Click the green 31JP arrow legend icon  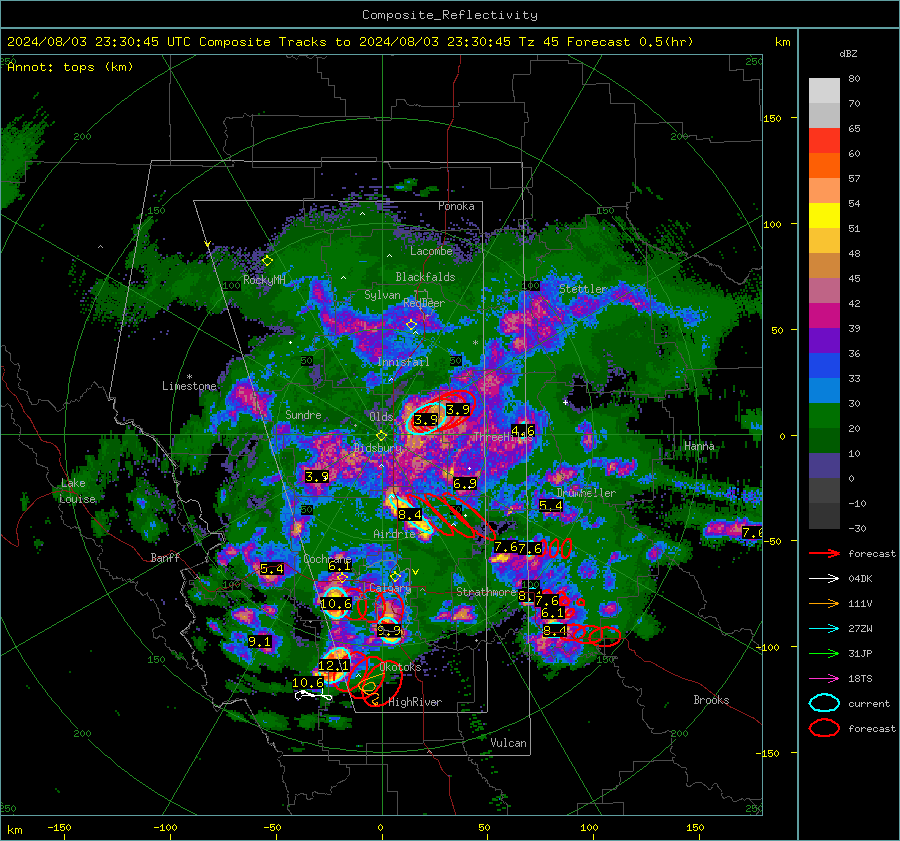pyautogui.click(x=824, y=653)
